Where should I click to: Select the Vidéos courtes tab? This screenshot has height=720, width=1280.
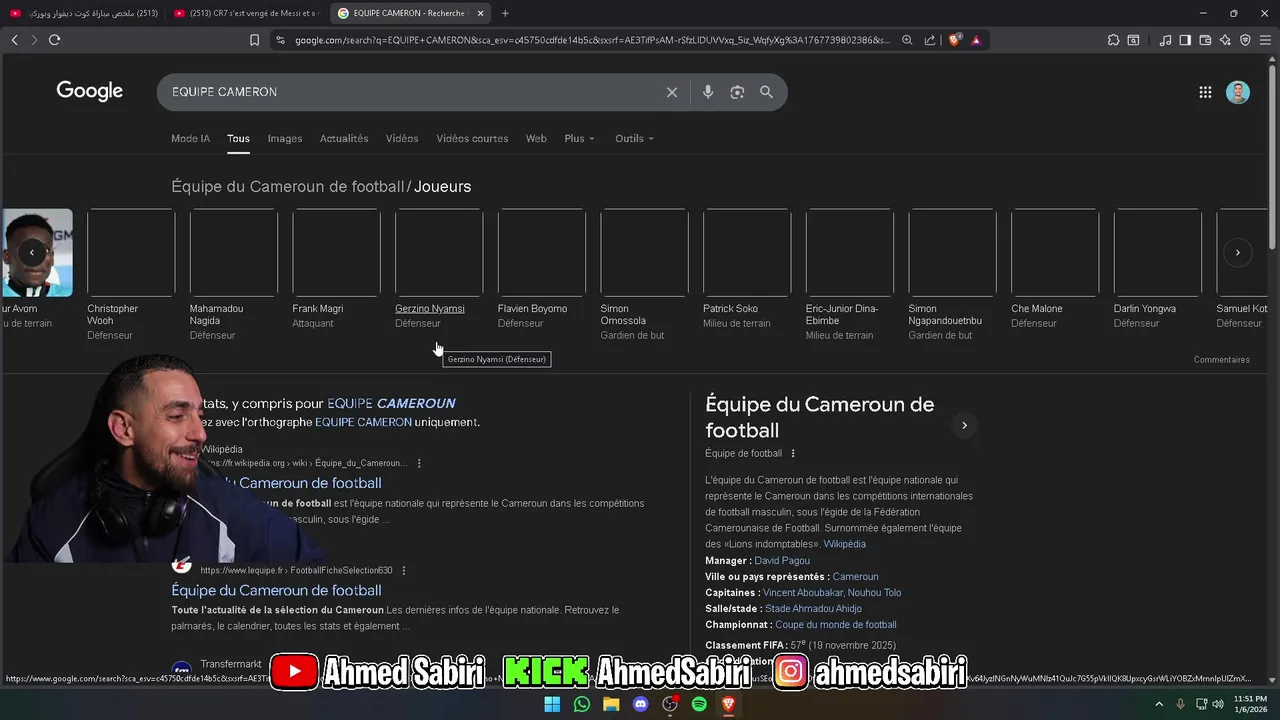[472, 138]
